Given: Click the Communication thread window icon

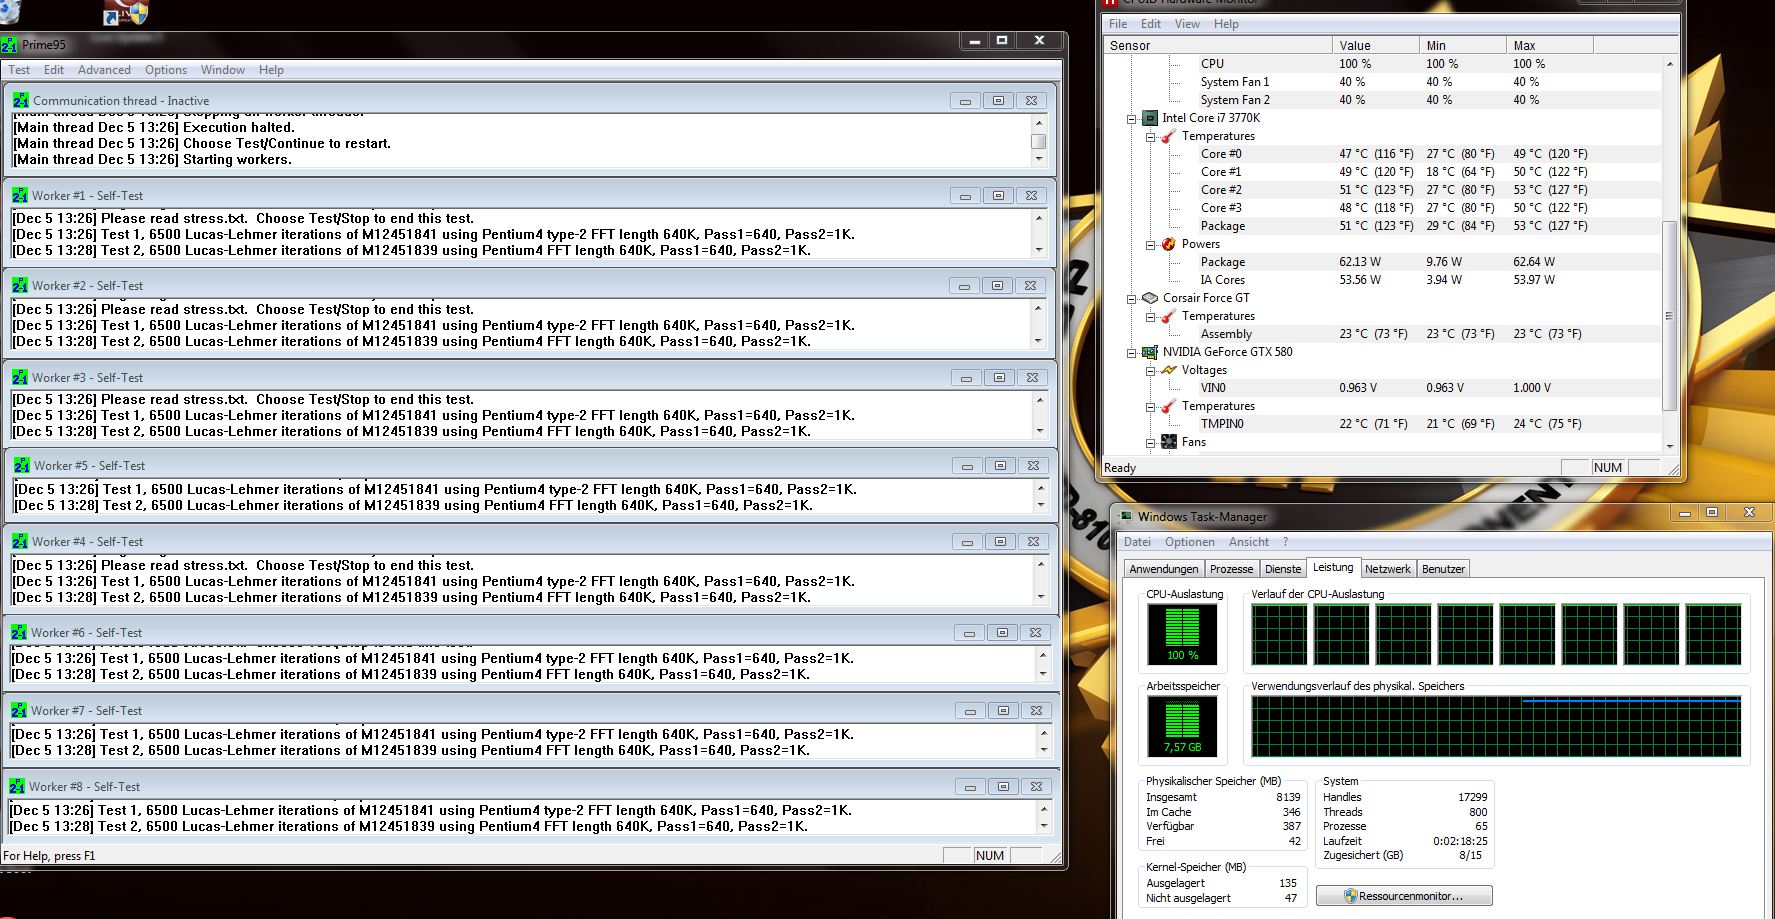Looking at the screenshot, I should point(20,100).
